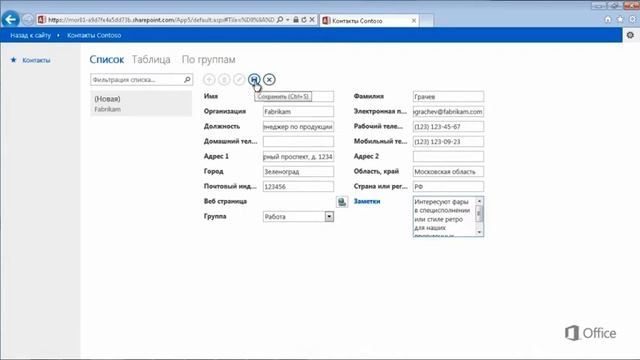The image size is (640, 360).
Task: Click the Заметки scrollbar thumb
Action: coord(479,213)
